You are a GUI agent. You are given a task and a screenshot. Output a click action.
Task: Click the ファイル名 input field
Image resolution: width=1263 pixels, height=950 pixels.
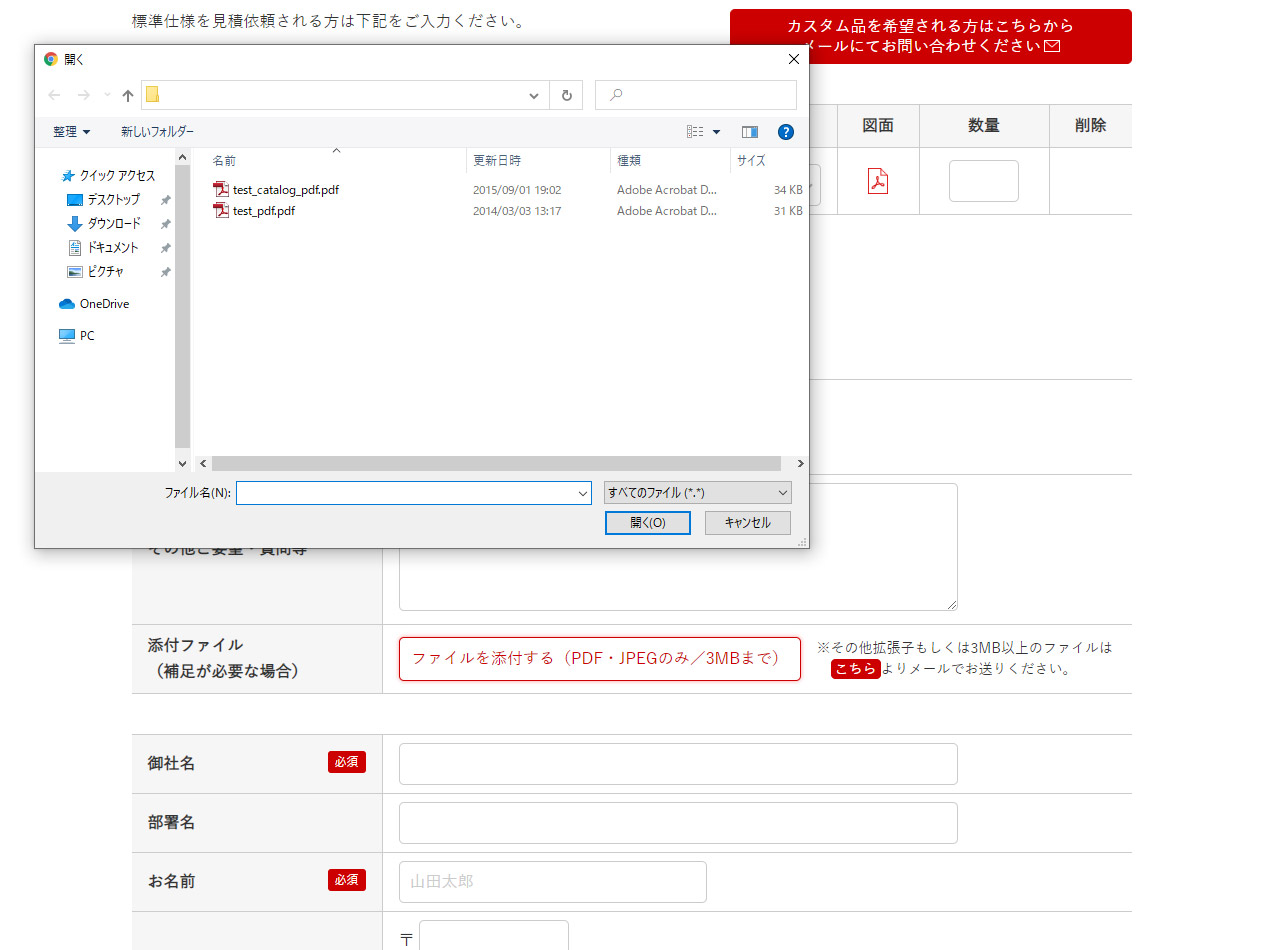406,493
